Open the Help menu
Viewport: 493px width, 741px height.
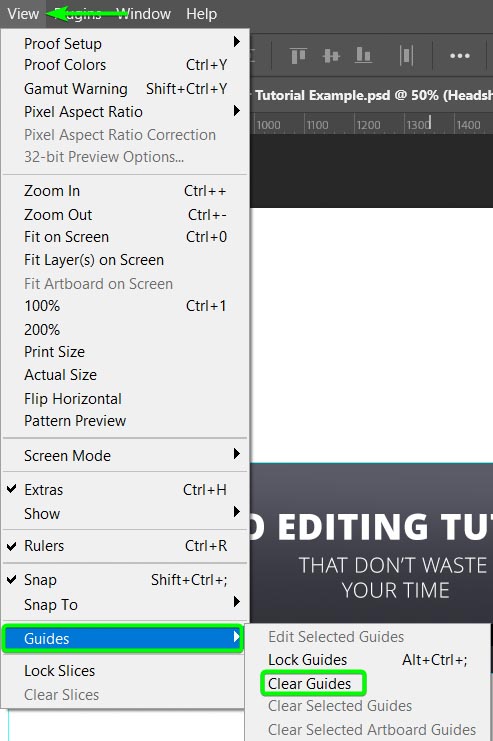click(x=201, y=14)
